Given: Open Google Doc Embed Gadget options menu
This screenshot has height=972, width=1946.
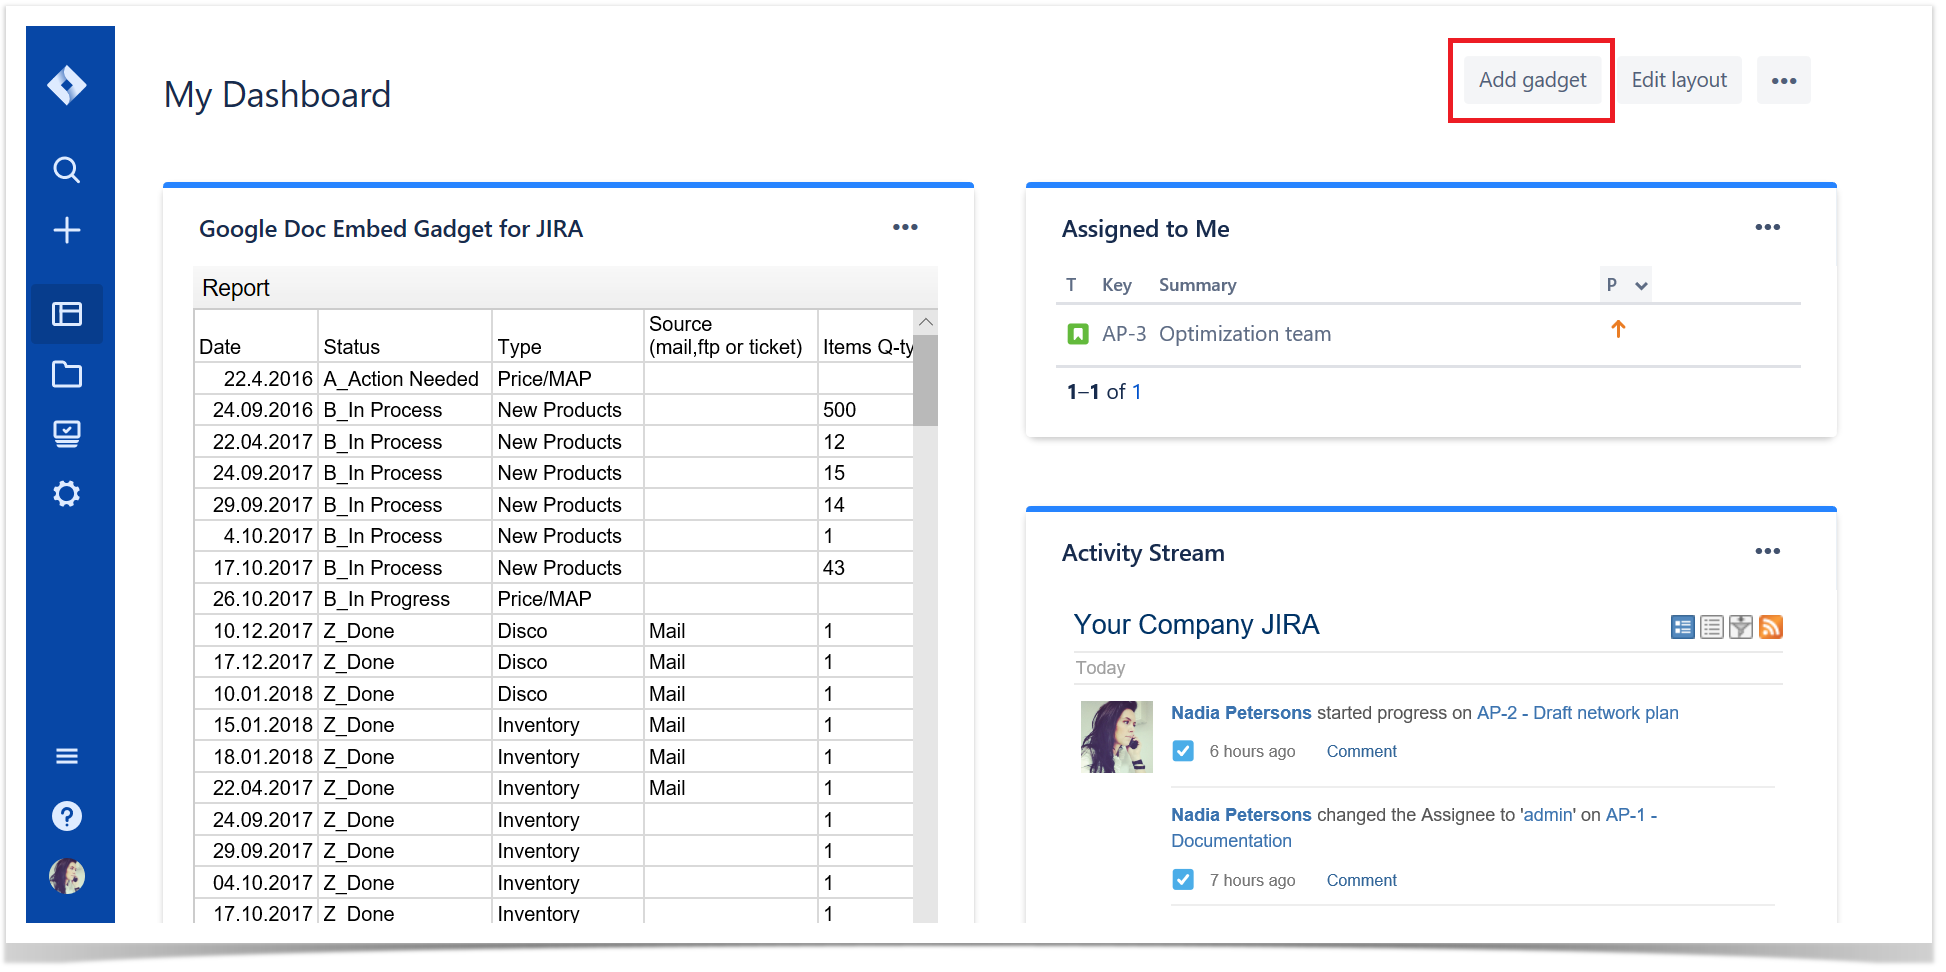Looking at the screenshot, I should (x=905, y=227).
